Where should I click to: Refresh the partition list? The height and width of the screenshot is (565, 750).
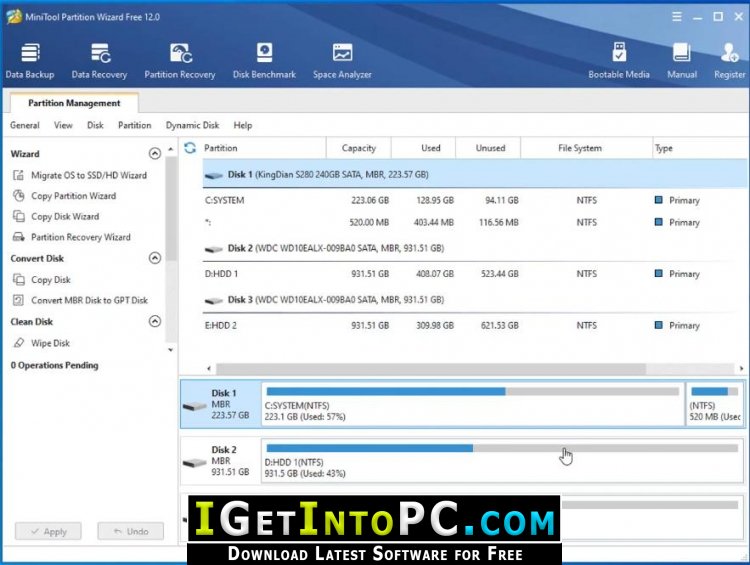(190, 148)
